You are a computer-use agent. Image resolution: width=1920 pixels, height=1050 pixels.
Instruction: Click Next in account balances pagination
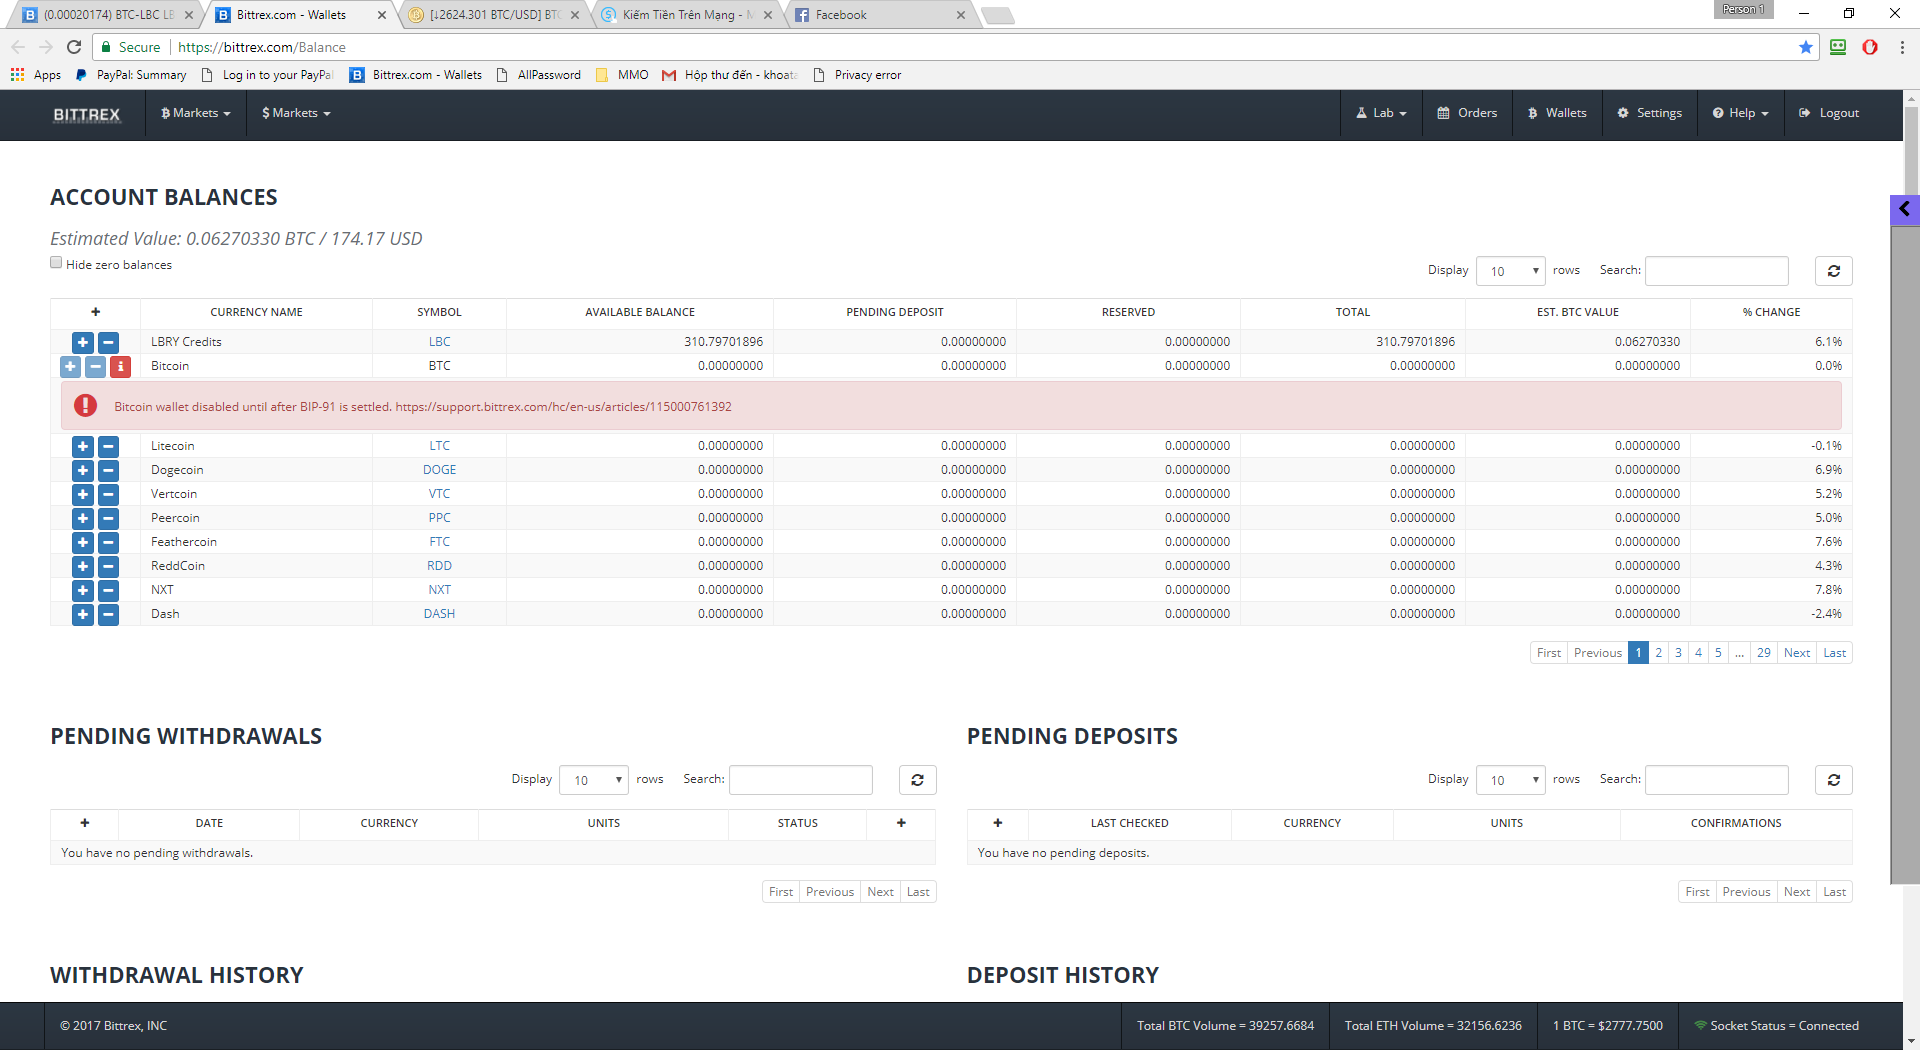click(x=1797, y=653)
